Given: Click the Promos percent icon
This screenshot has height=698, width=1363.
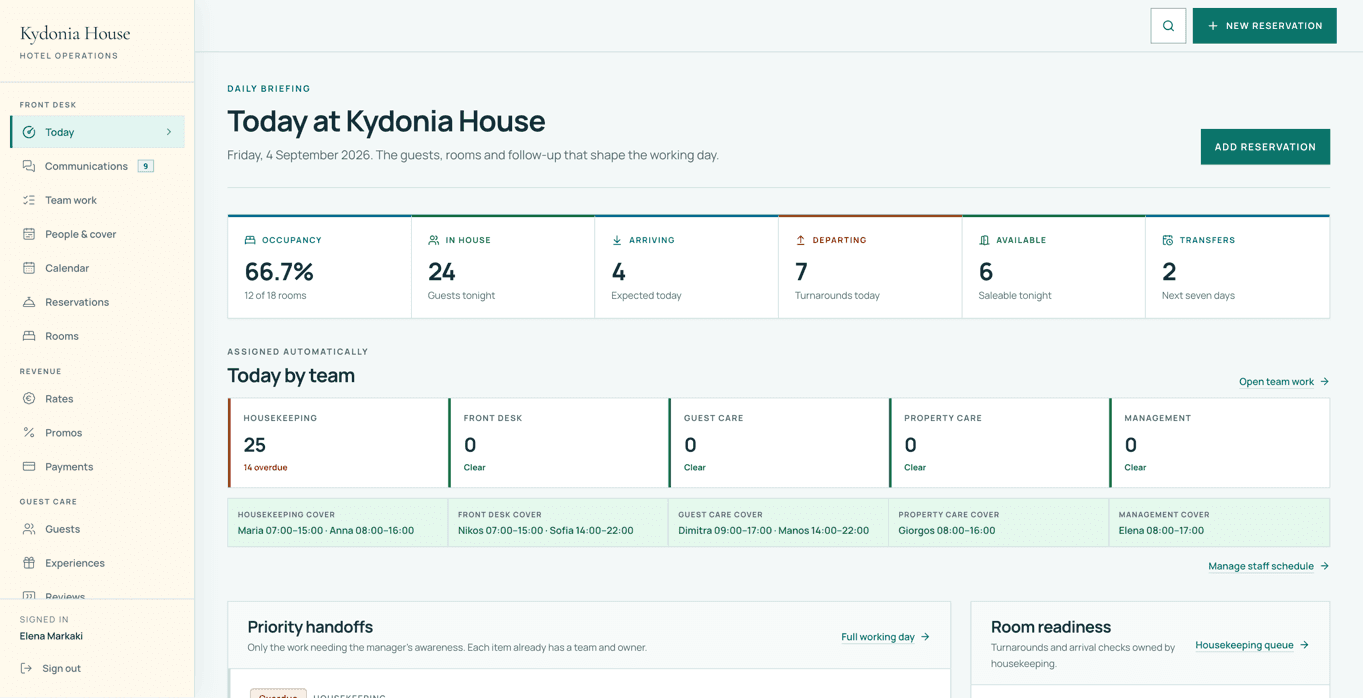Looking at the screenshot, I should (x=29, y=433).
